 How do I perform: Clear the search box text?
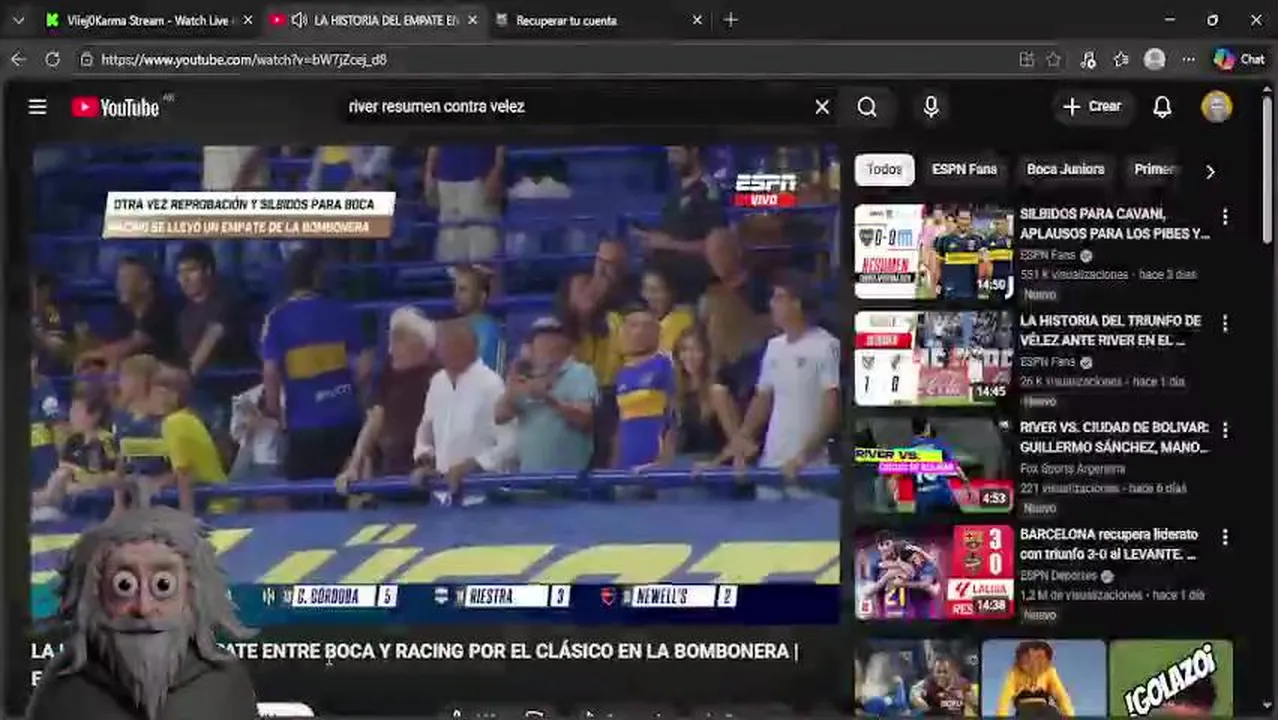point(822,106)
